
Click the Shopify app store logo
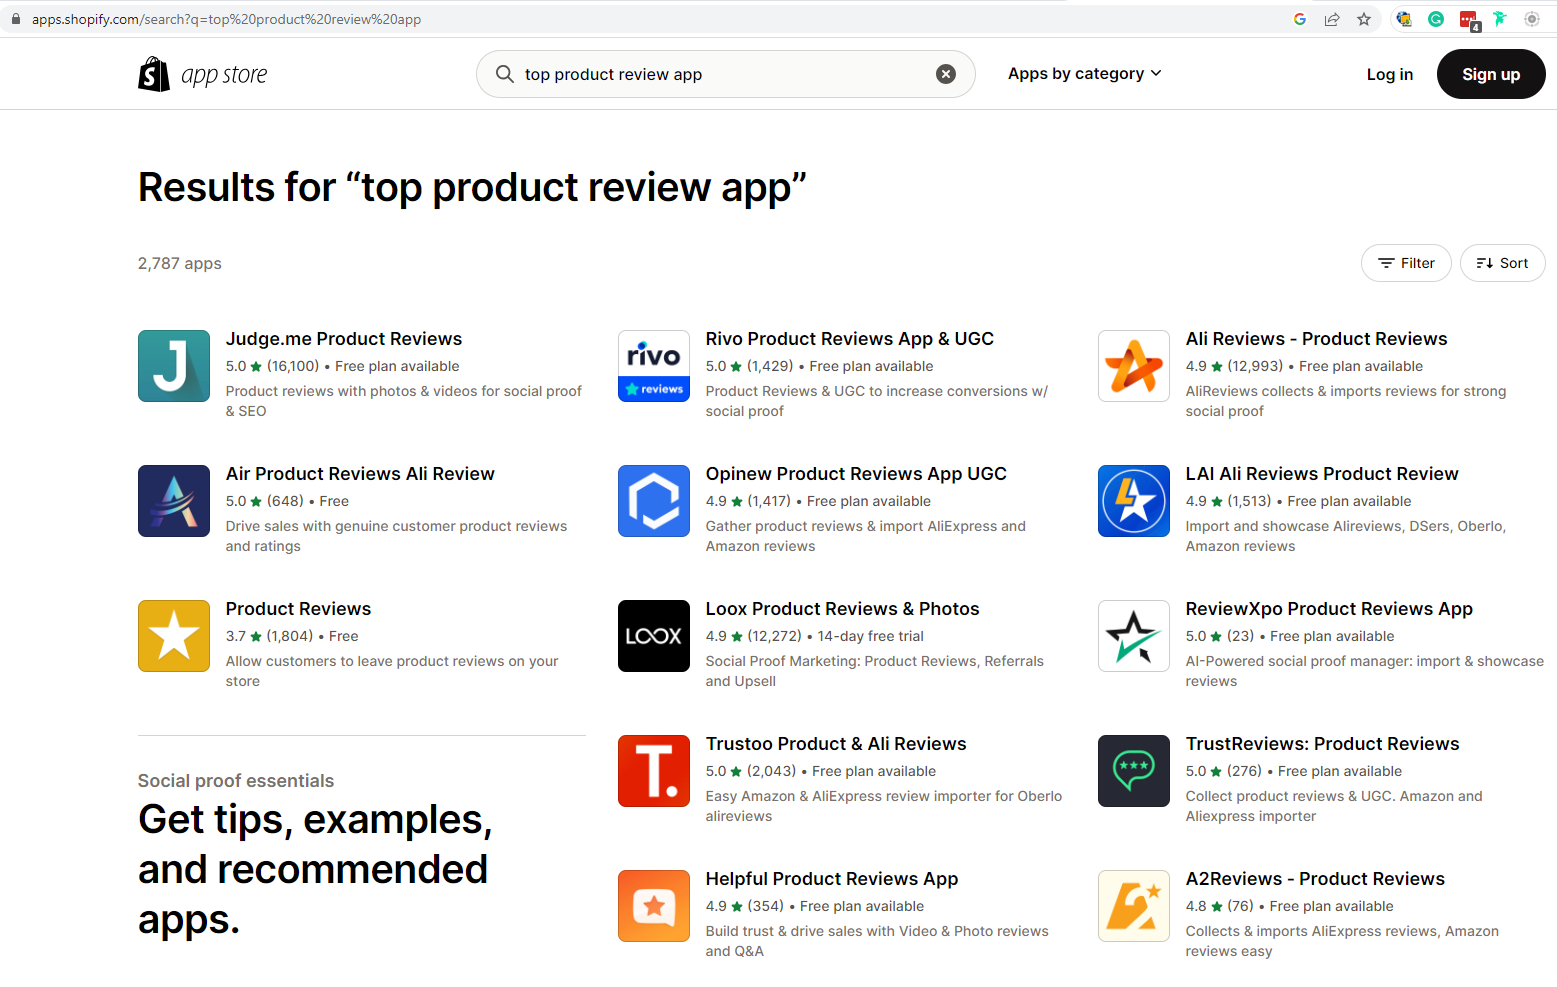[203, 75]
